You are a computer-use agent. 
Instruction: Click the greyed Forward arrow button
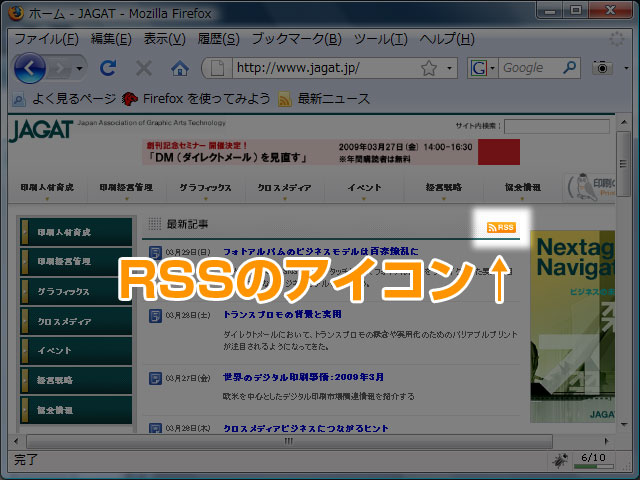point(60,68)
